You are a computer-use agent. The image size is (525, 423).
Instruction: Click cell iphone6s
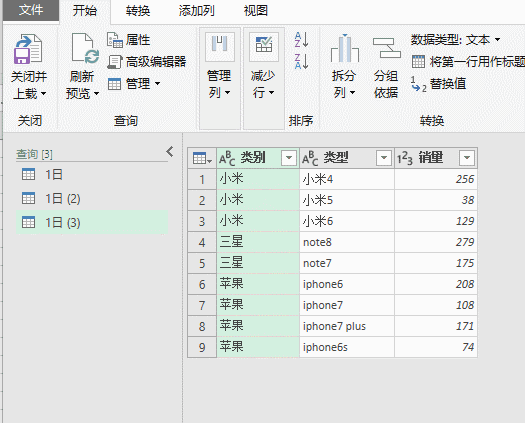click(347, 347)
